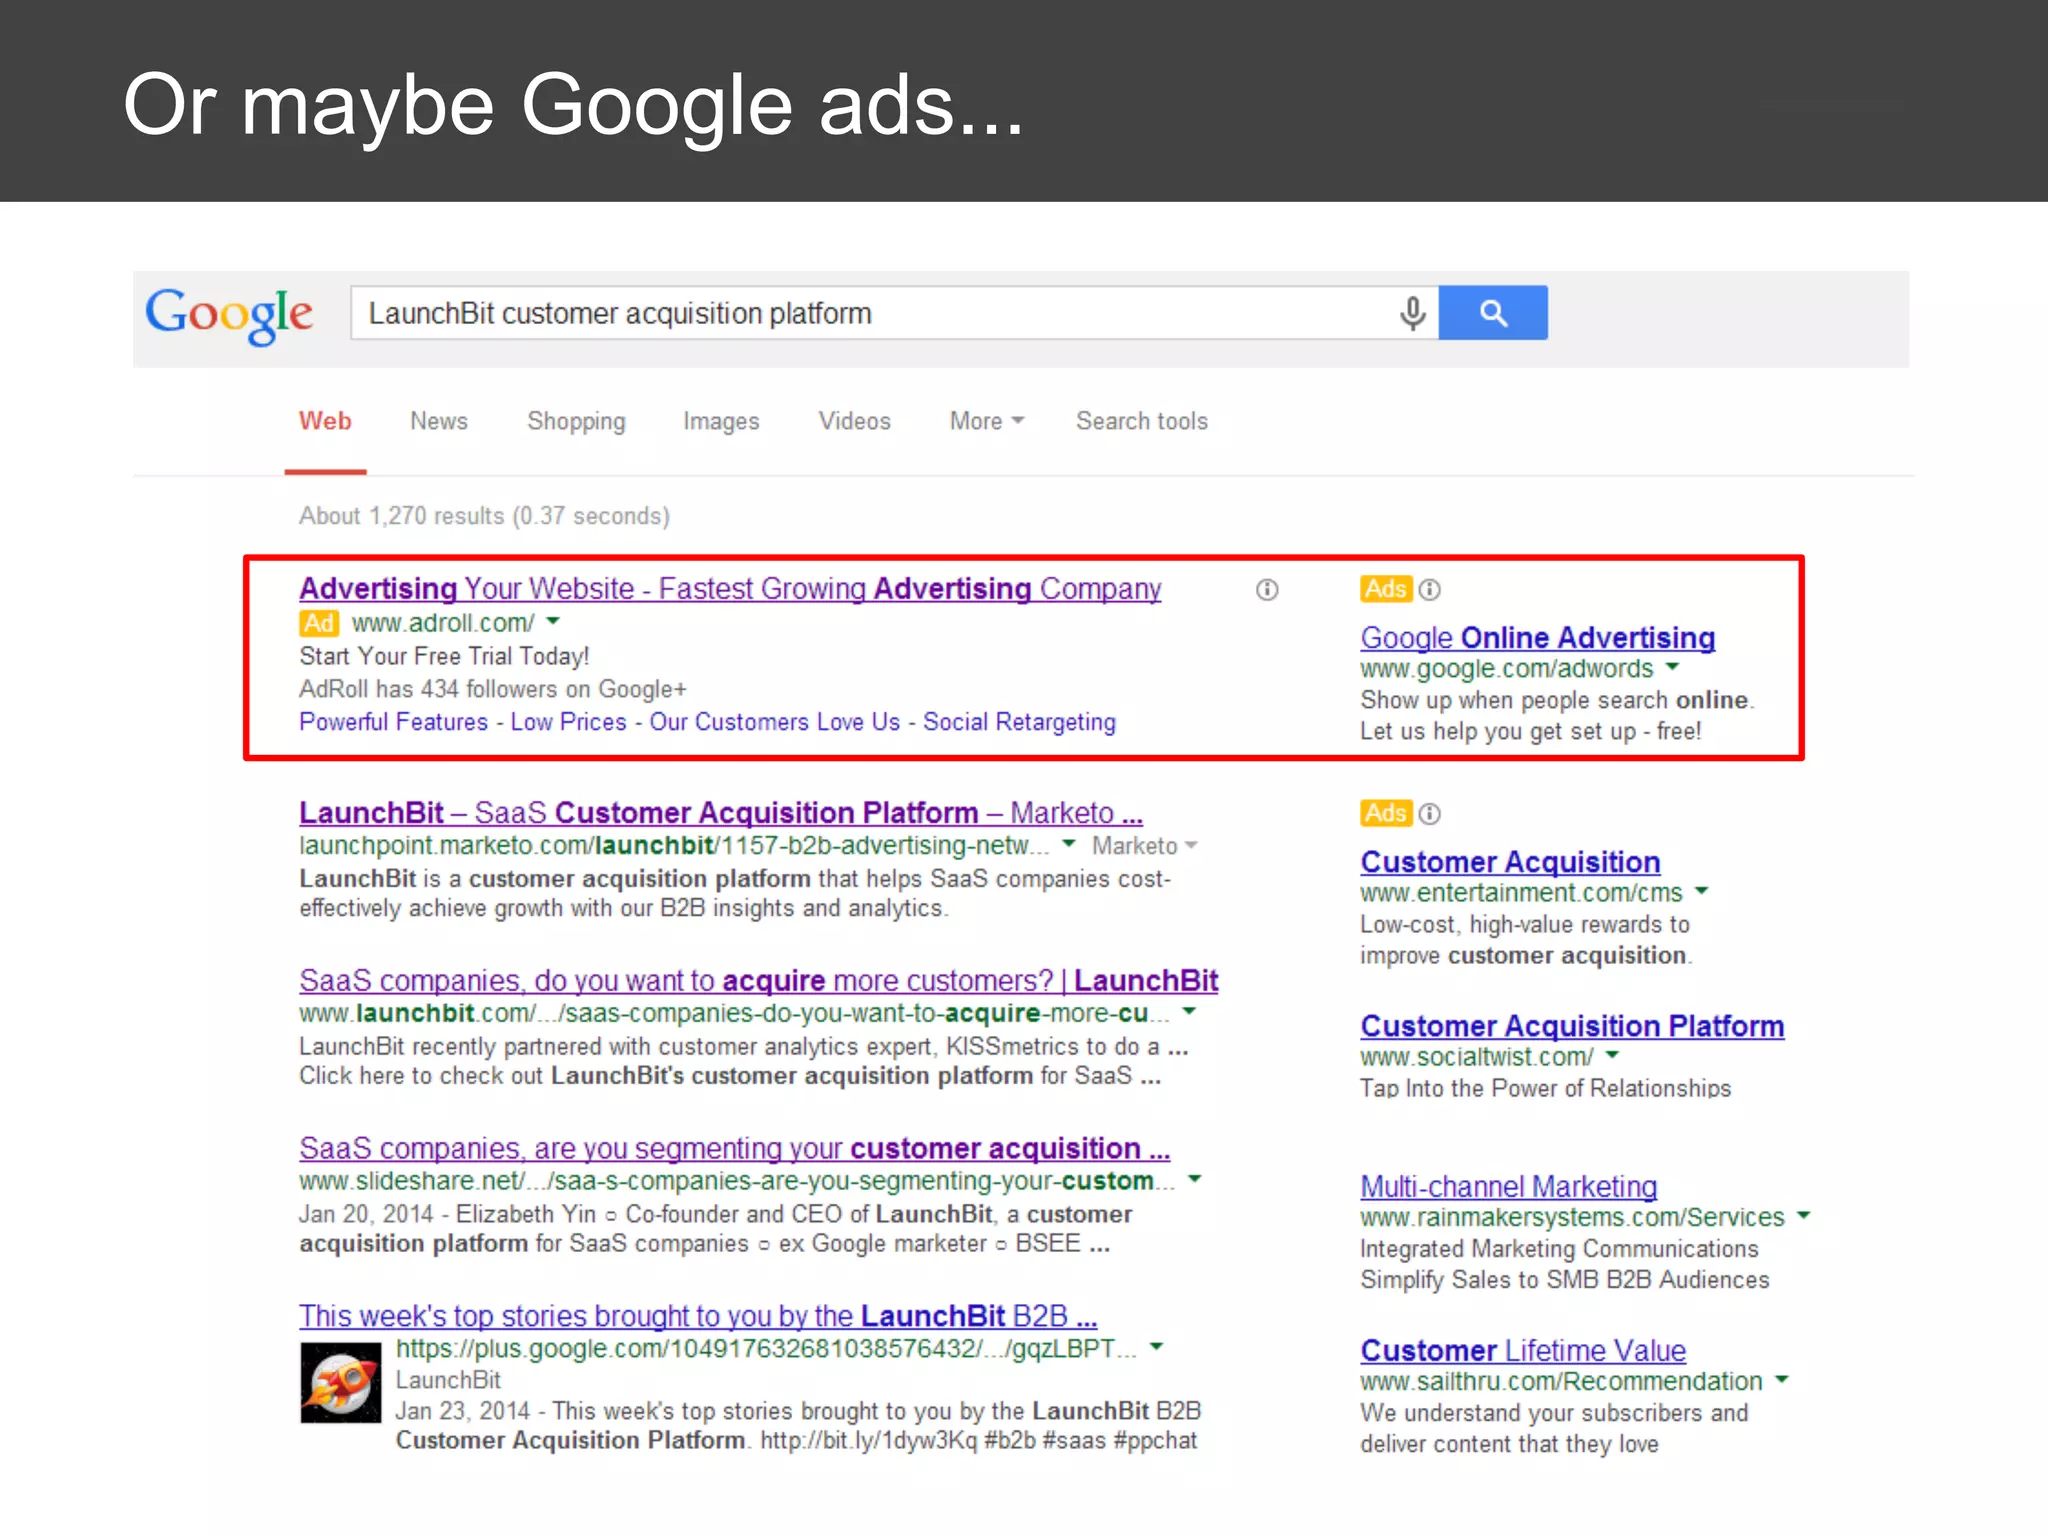Open 'SaaS companies, are you segmenting' result
The height and width of the screenshot is (1536, 2048).
coord(734,1148)
